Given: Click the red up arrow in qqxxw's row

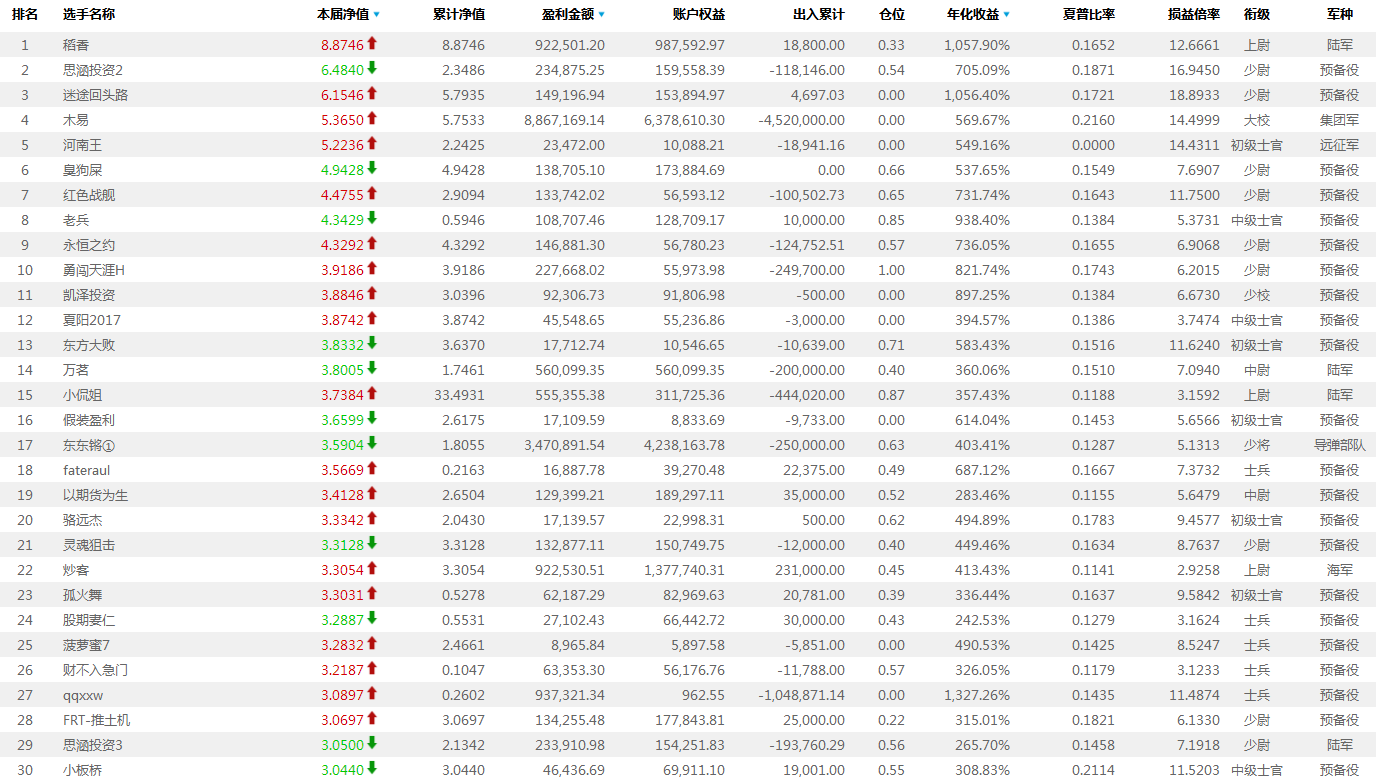Looking at the screenshot, I should coord(372,693).
